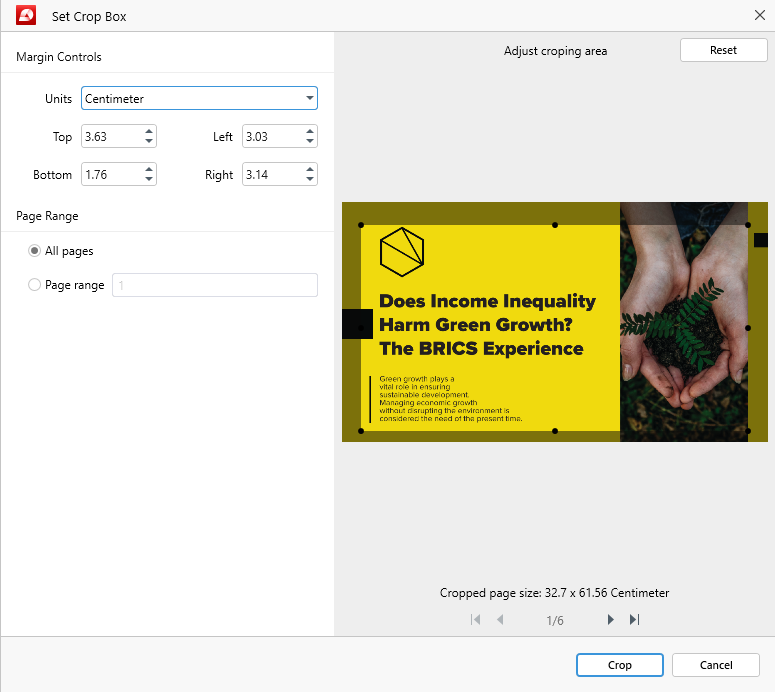Increase the Left margin value

(310, 131)
